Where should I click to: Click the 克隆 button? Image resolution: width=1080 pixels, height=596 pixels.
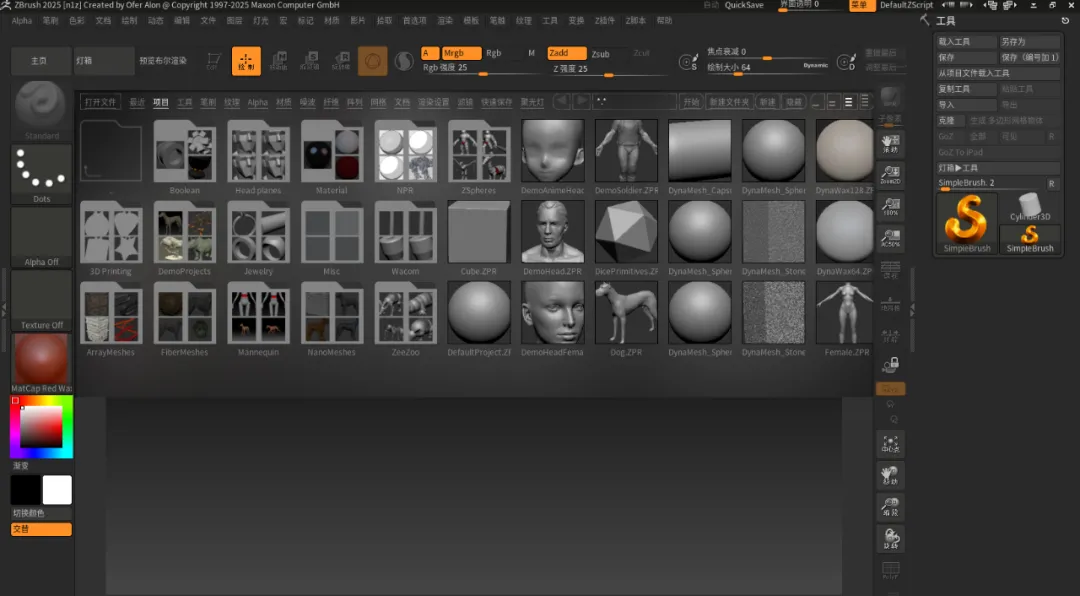[x=951, y=121]
